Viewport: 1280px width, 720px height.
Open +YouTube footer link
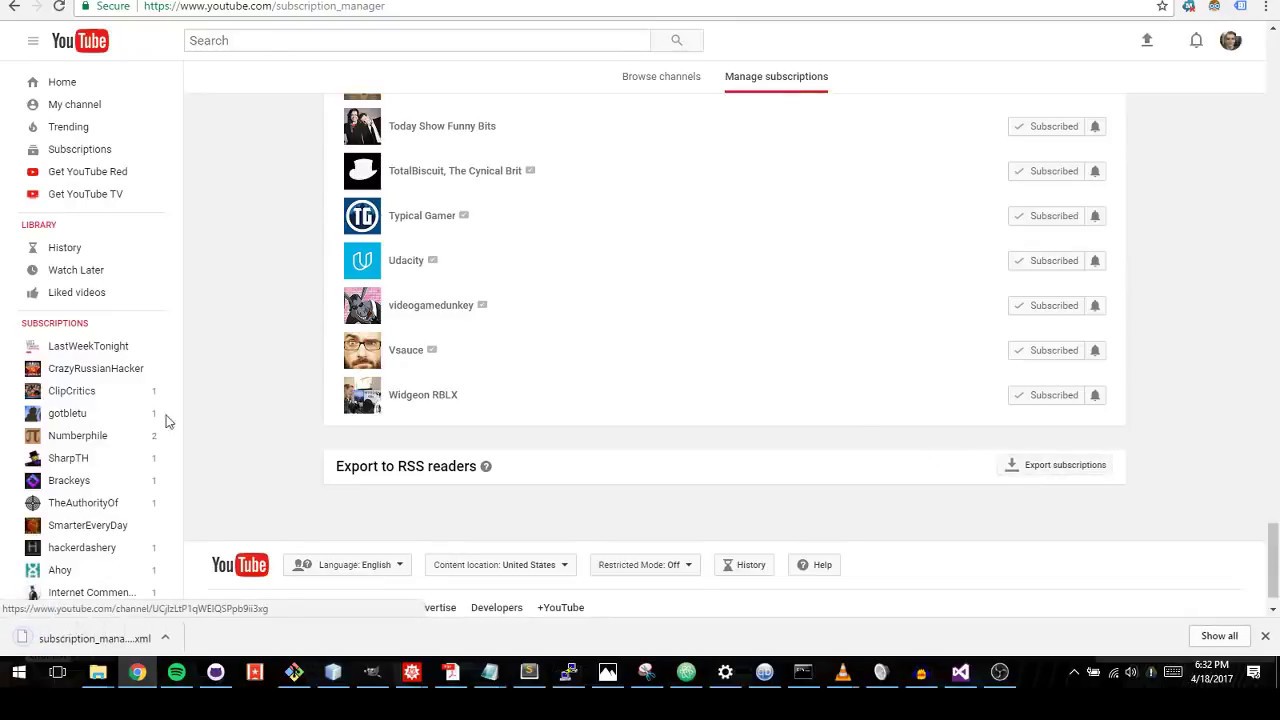pos(561,608)
